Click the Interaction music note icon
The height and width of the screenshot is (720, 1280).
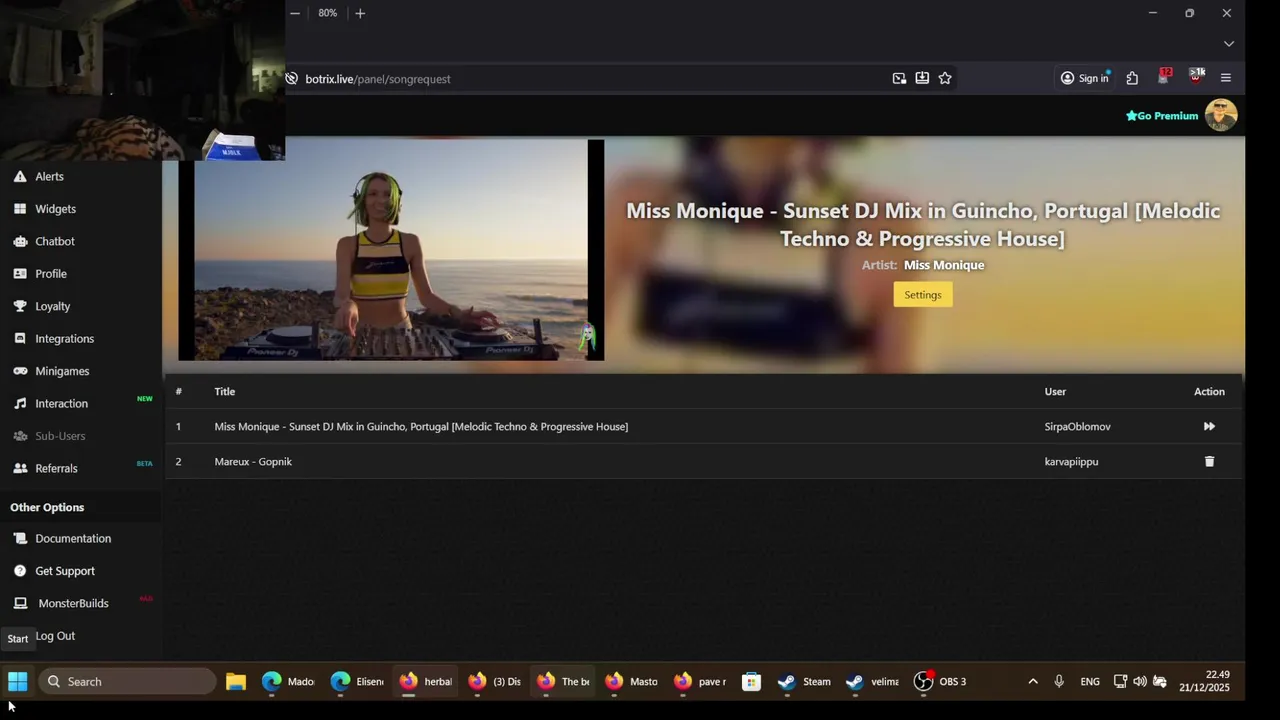click(20, 403)
